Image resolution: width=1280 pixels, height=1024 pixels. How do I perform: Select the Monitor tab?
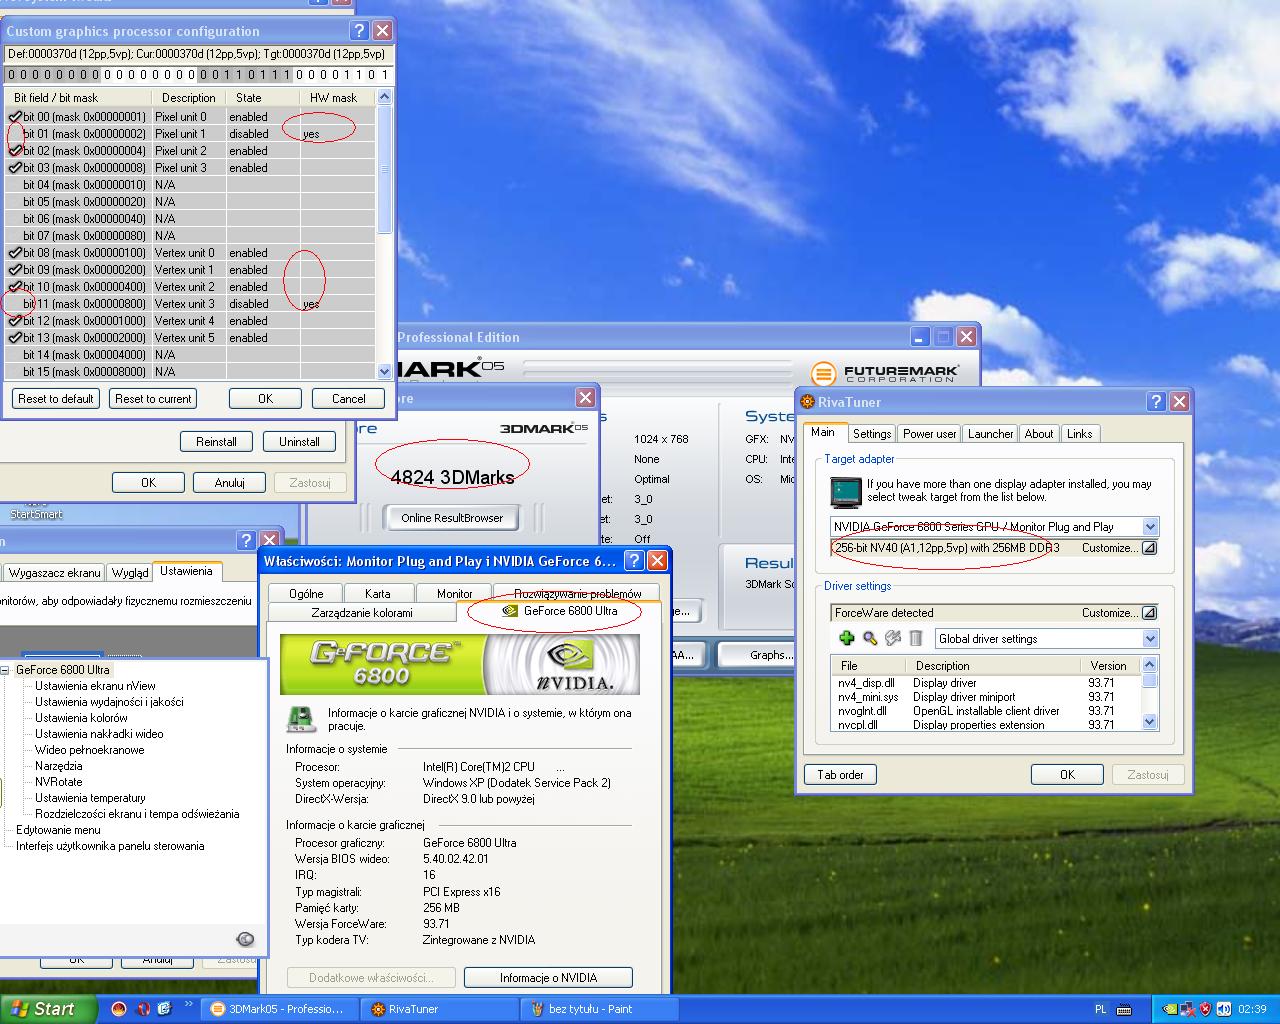coord(454,594)
